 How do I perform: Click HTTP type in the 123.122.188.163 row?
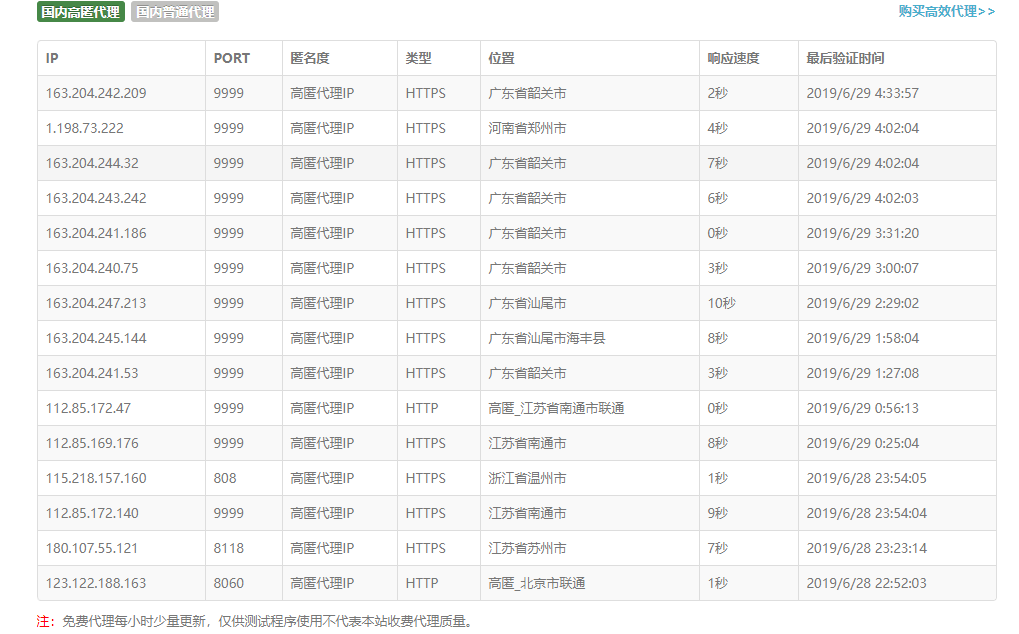422,585
